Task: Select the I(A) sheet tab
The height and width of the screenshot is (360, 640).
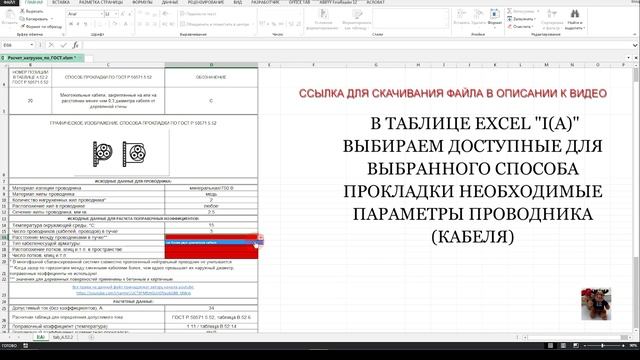Action: pos(40,337)
